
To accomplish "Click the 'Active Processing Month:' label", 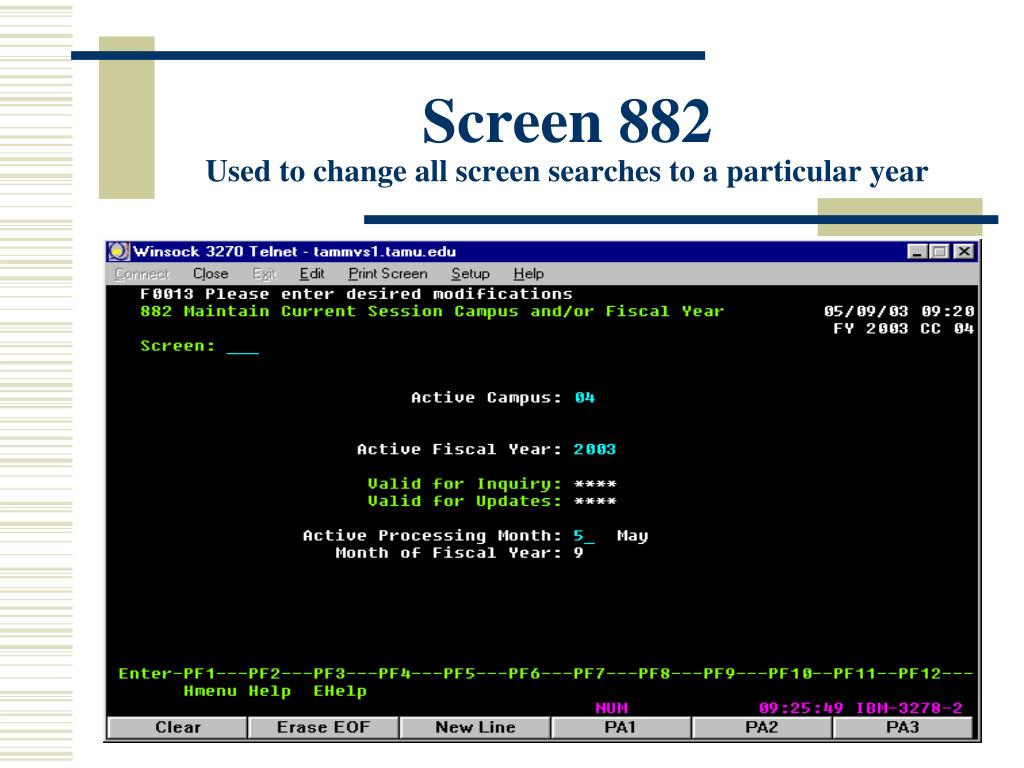I will [432, 536].
